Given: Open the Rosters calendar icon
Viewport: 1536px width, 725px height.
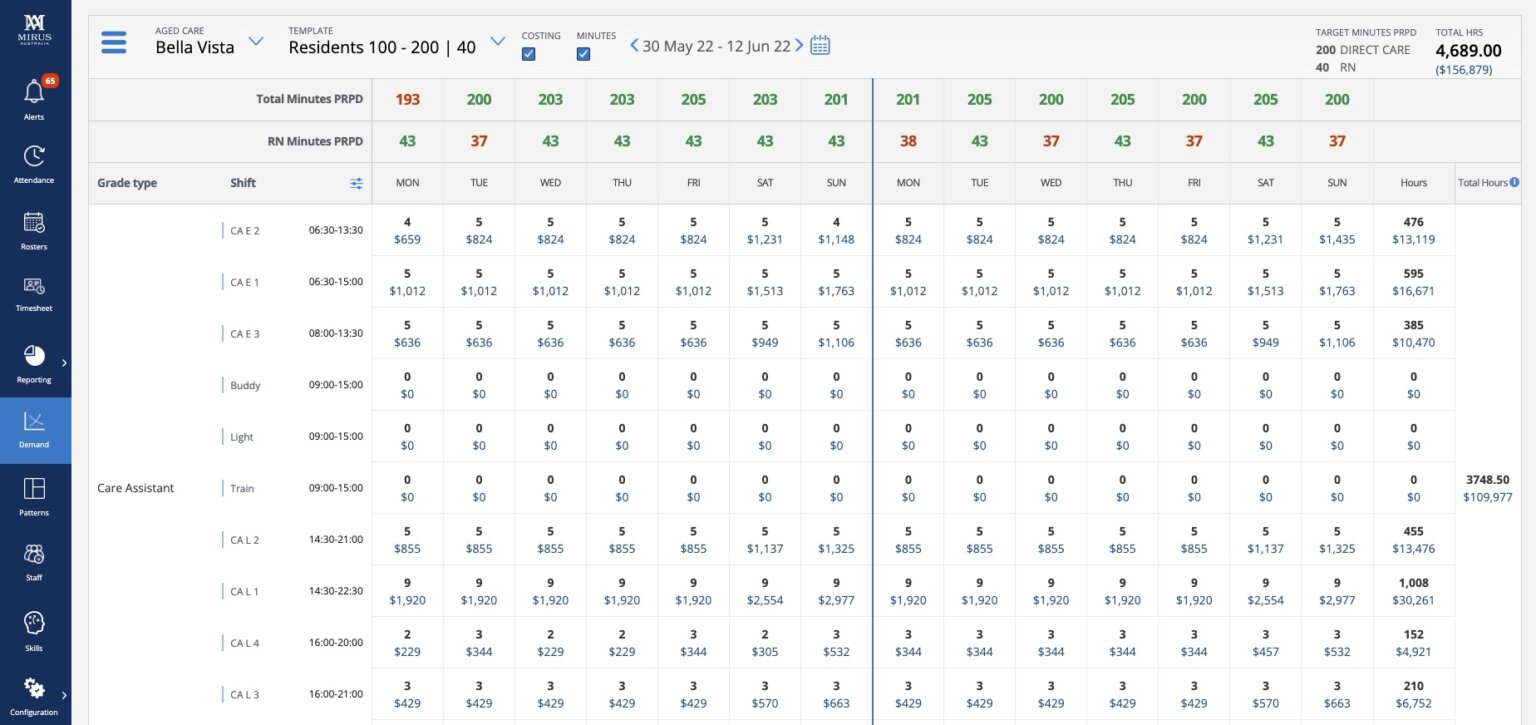Looking at the screenshot, I should point(34,223).
